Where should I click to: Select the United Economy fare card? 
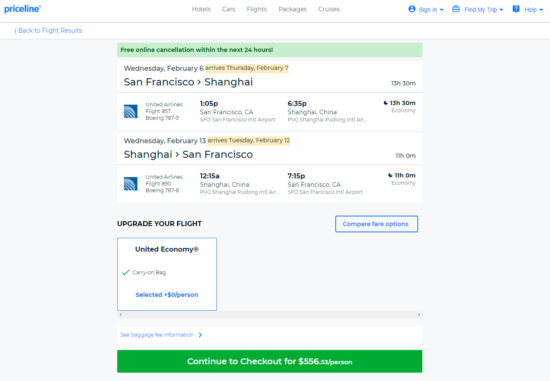pyautogui.click(x=167, y=274)
